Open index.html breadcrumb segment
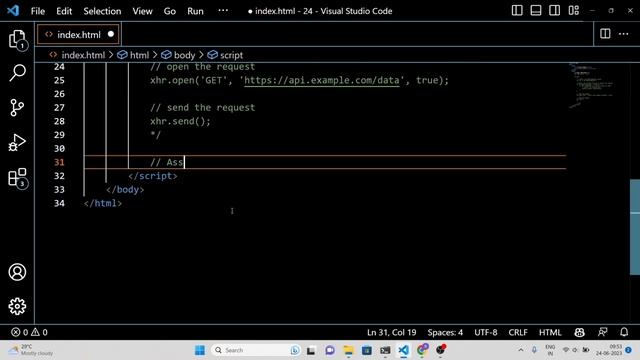 click(x=83, y=55)
